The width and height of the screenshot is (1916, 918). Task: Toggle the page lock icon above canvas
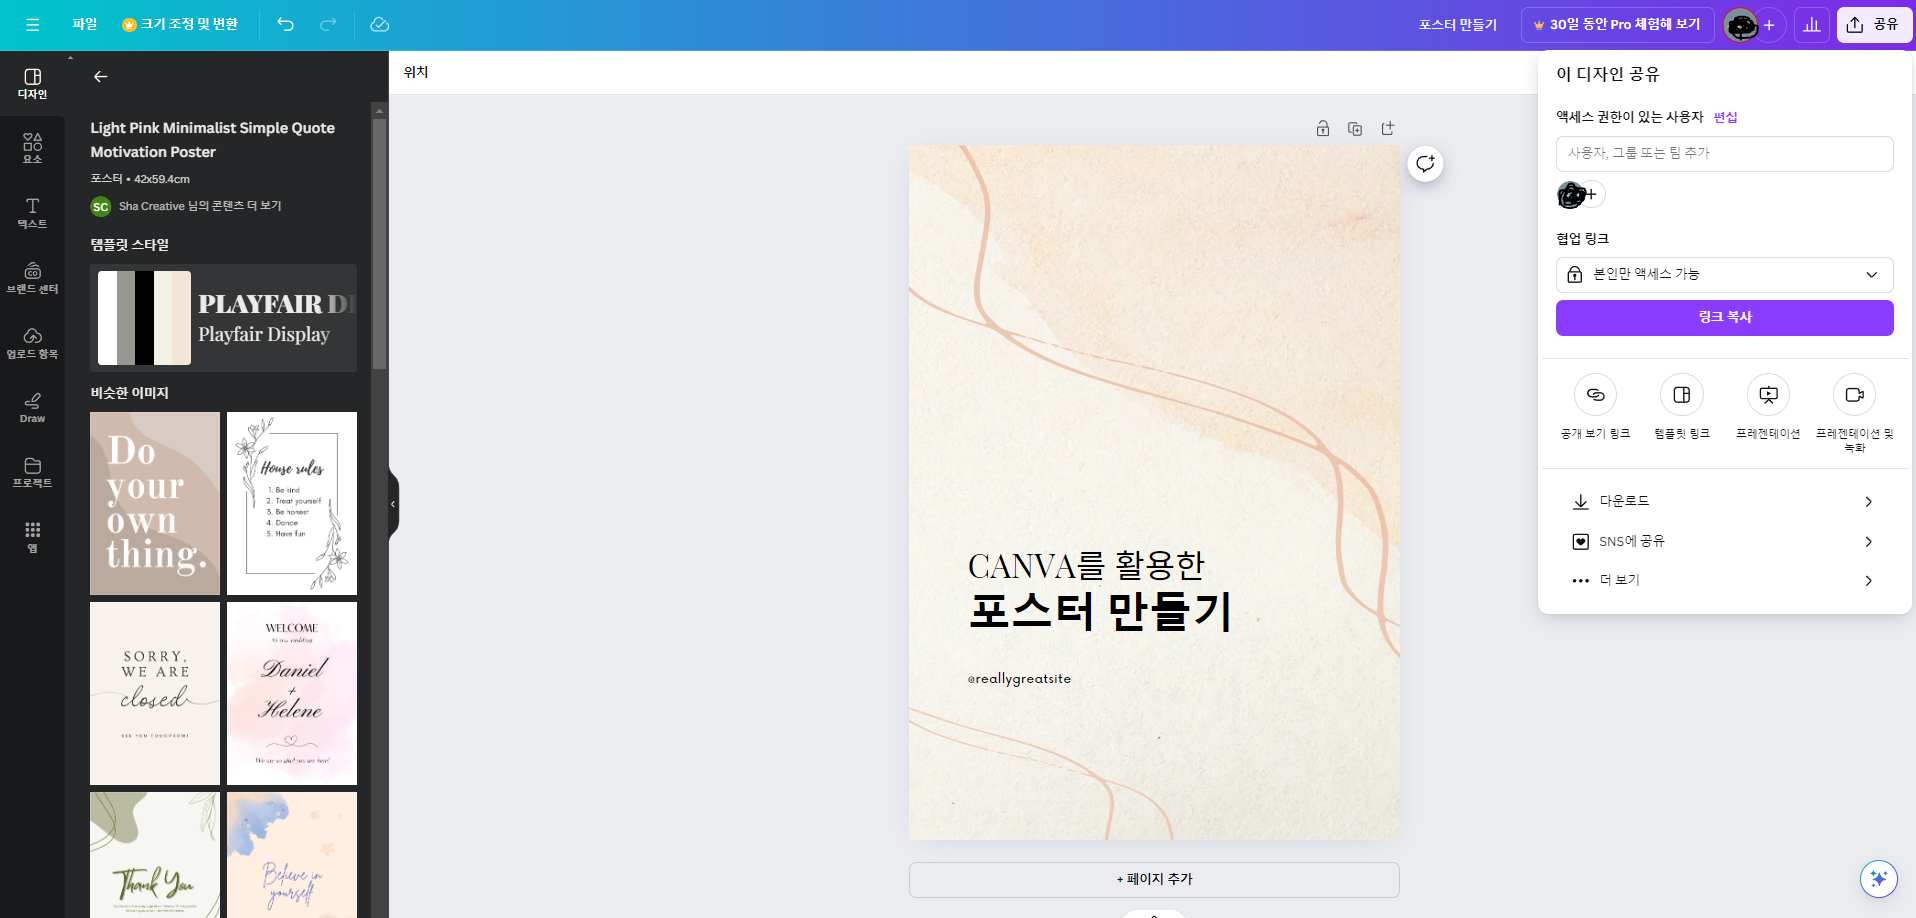pyautogui.click(x=1323, y=129)
